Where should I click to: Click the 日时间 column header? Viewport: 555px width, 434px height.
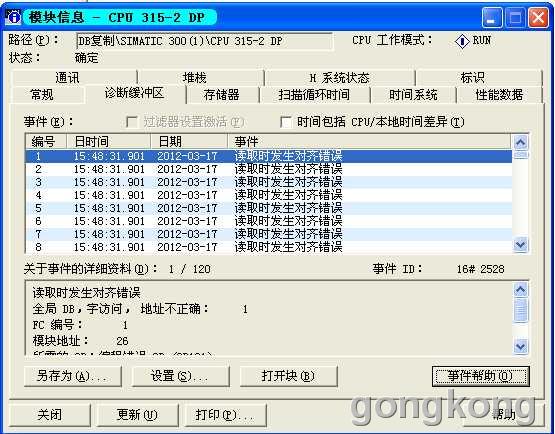coord(108,142)
